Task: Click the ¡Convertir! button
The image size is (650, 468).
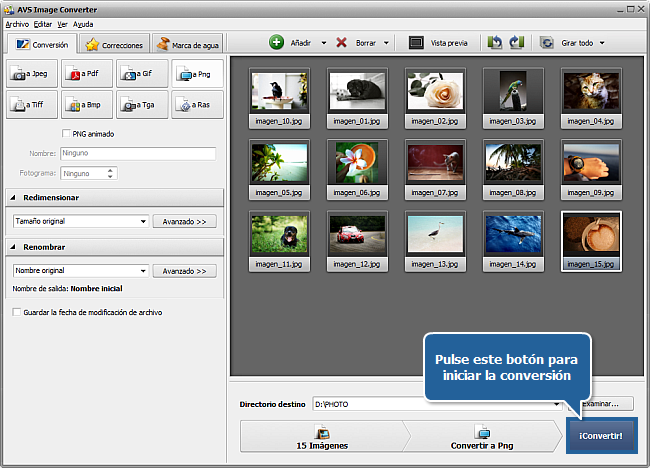Action: 600,436
